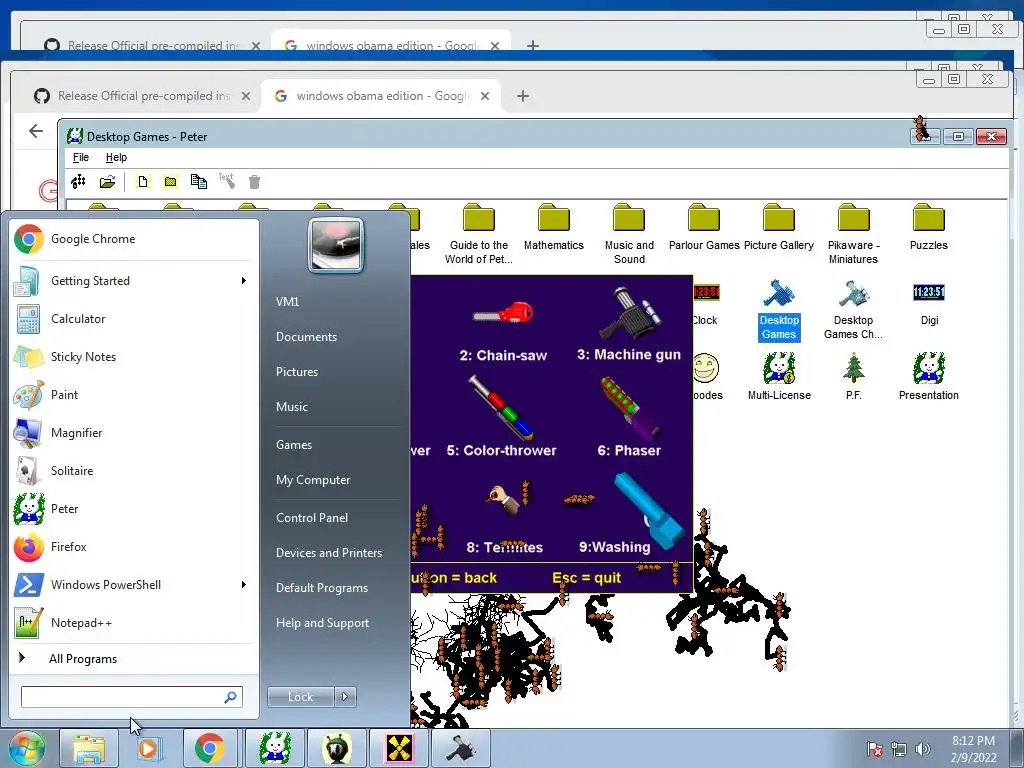Open the File menu in Desktop Games
This screenshot has height=768, width=1024.
point(81,157)
